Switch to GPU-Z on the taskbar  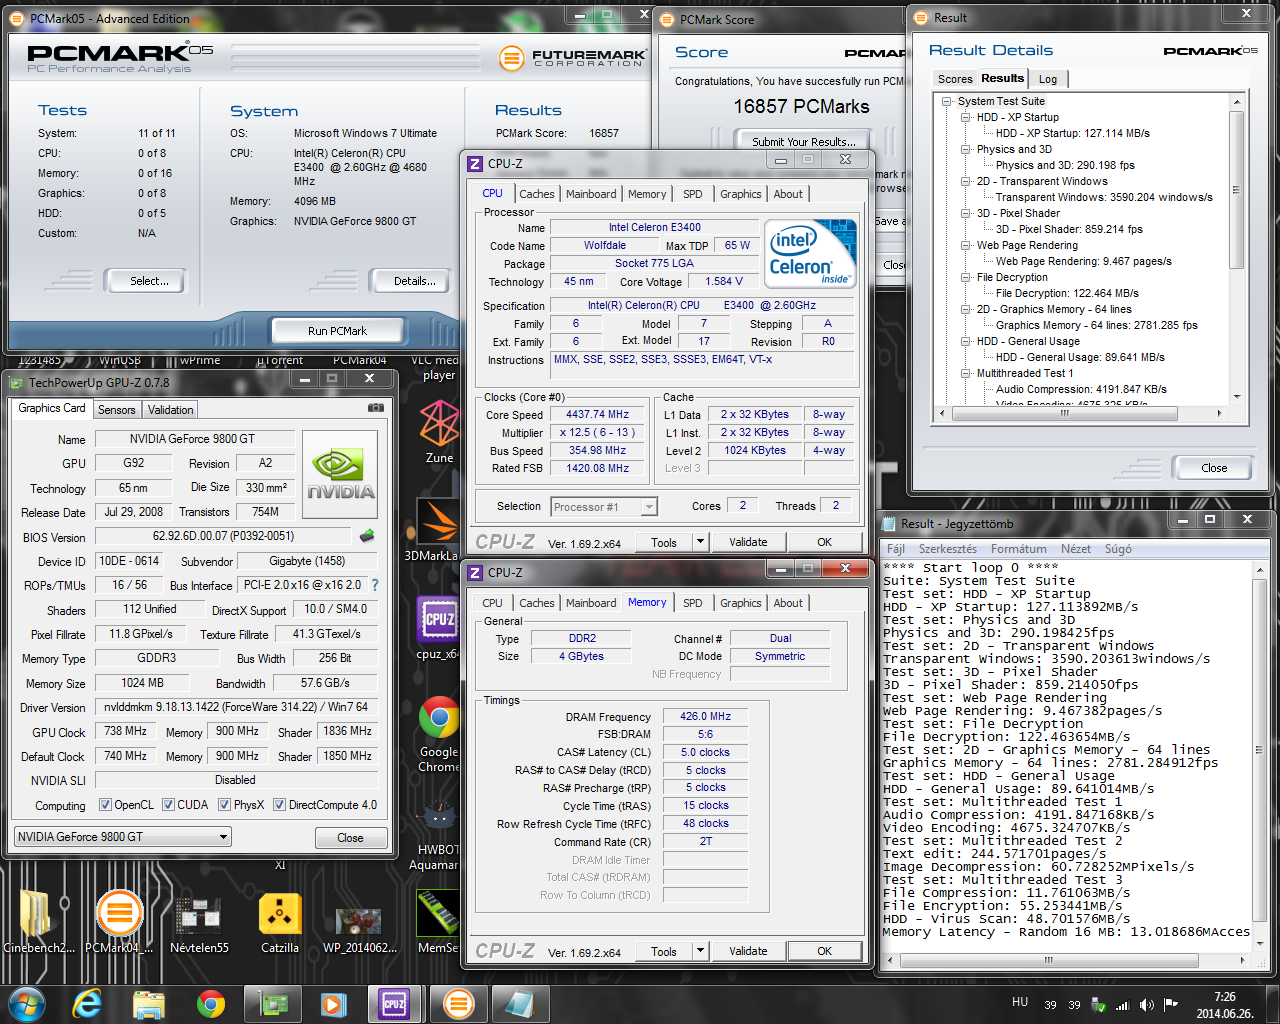273,1004
